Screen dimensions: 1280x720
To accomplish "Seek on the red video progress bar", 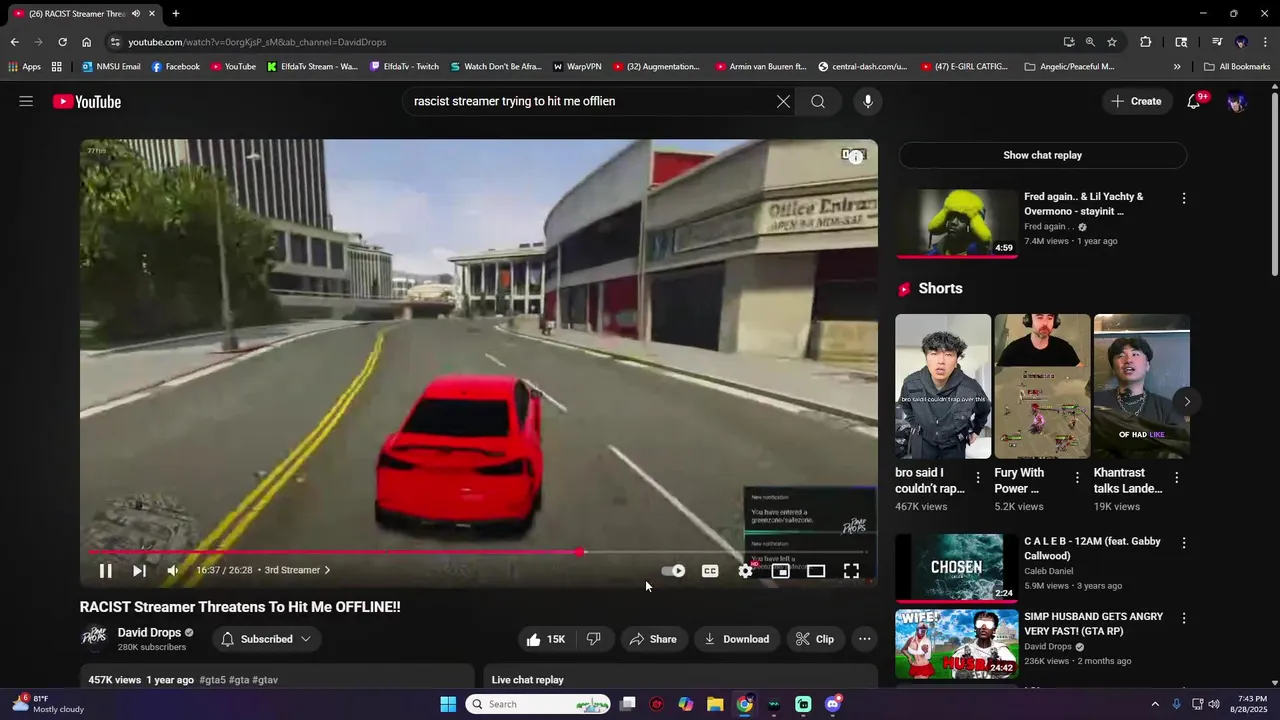I will click(478, 552).
